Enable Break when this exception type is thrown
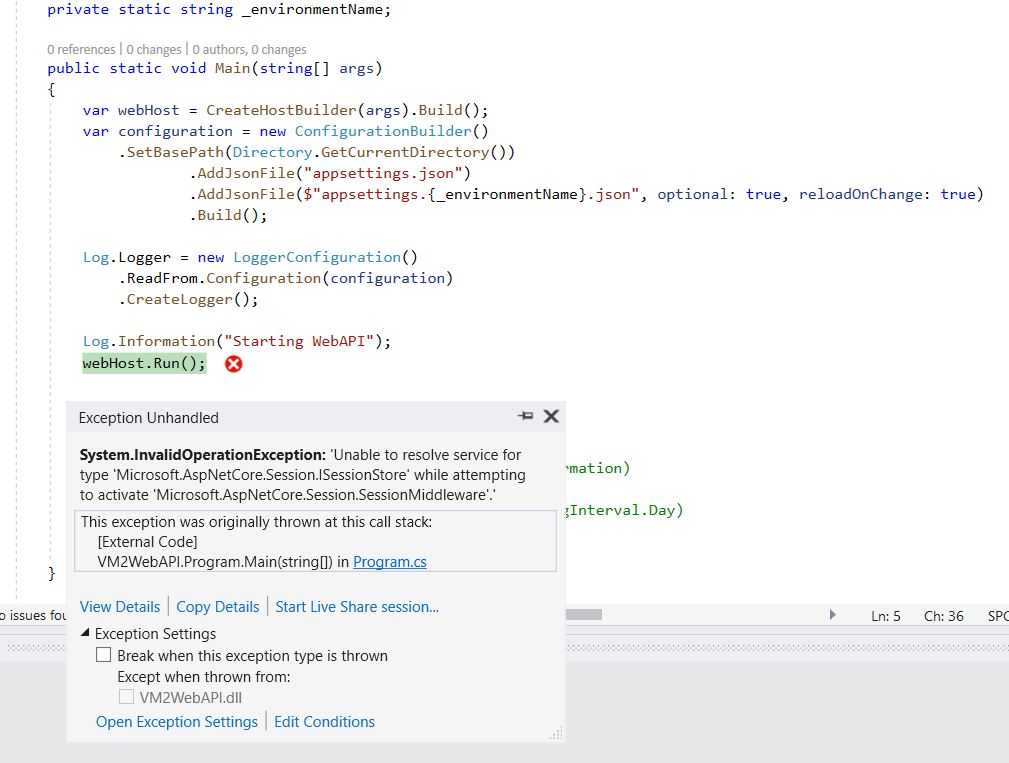This screenshot has width=1009, height=763. click(104, 654)
